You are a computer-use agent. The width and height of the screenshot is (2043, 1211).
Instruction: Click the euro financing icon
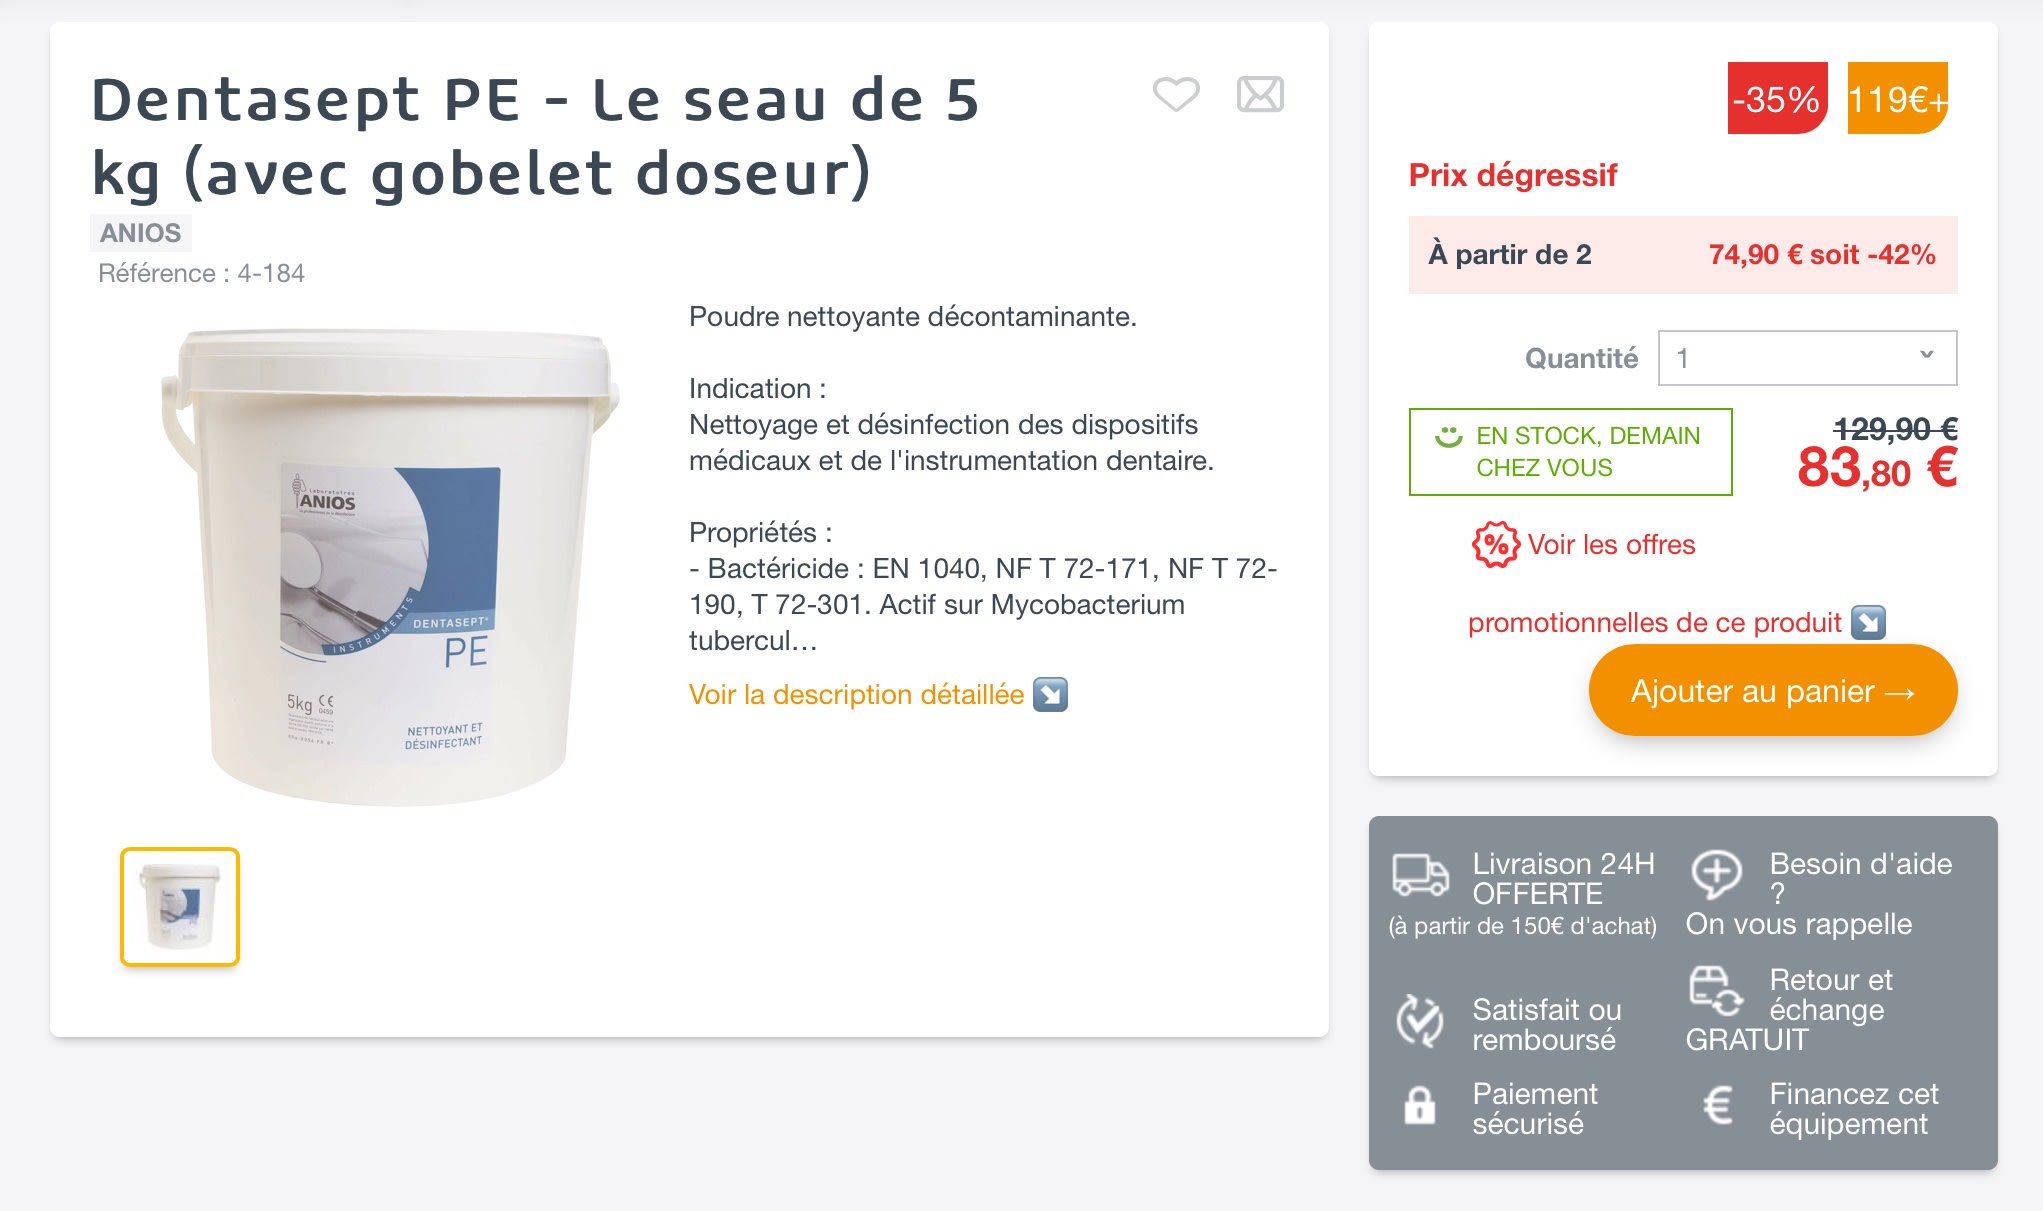[1717, 1105]
